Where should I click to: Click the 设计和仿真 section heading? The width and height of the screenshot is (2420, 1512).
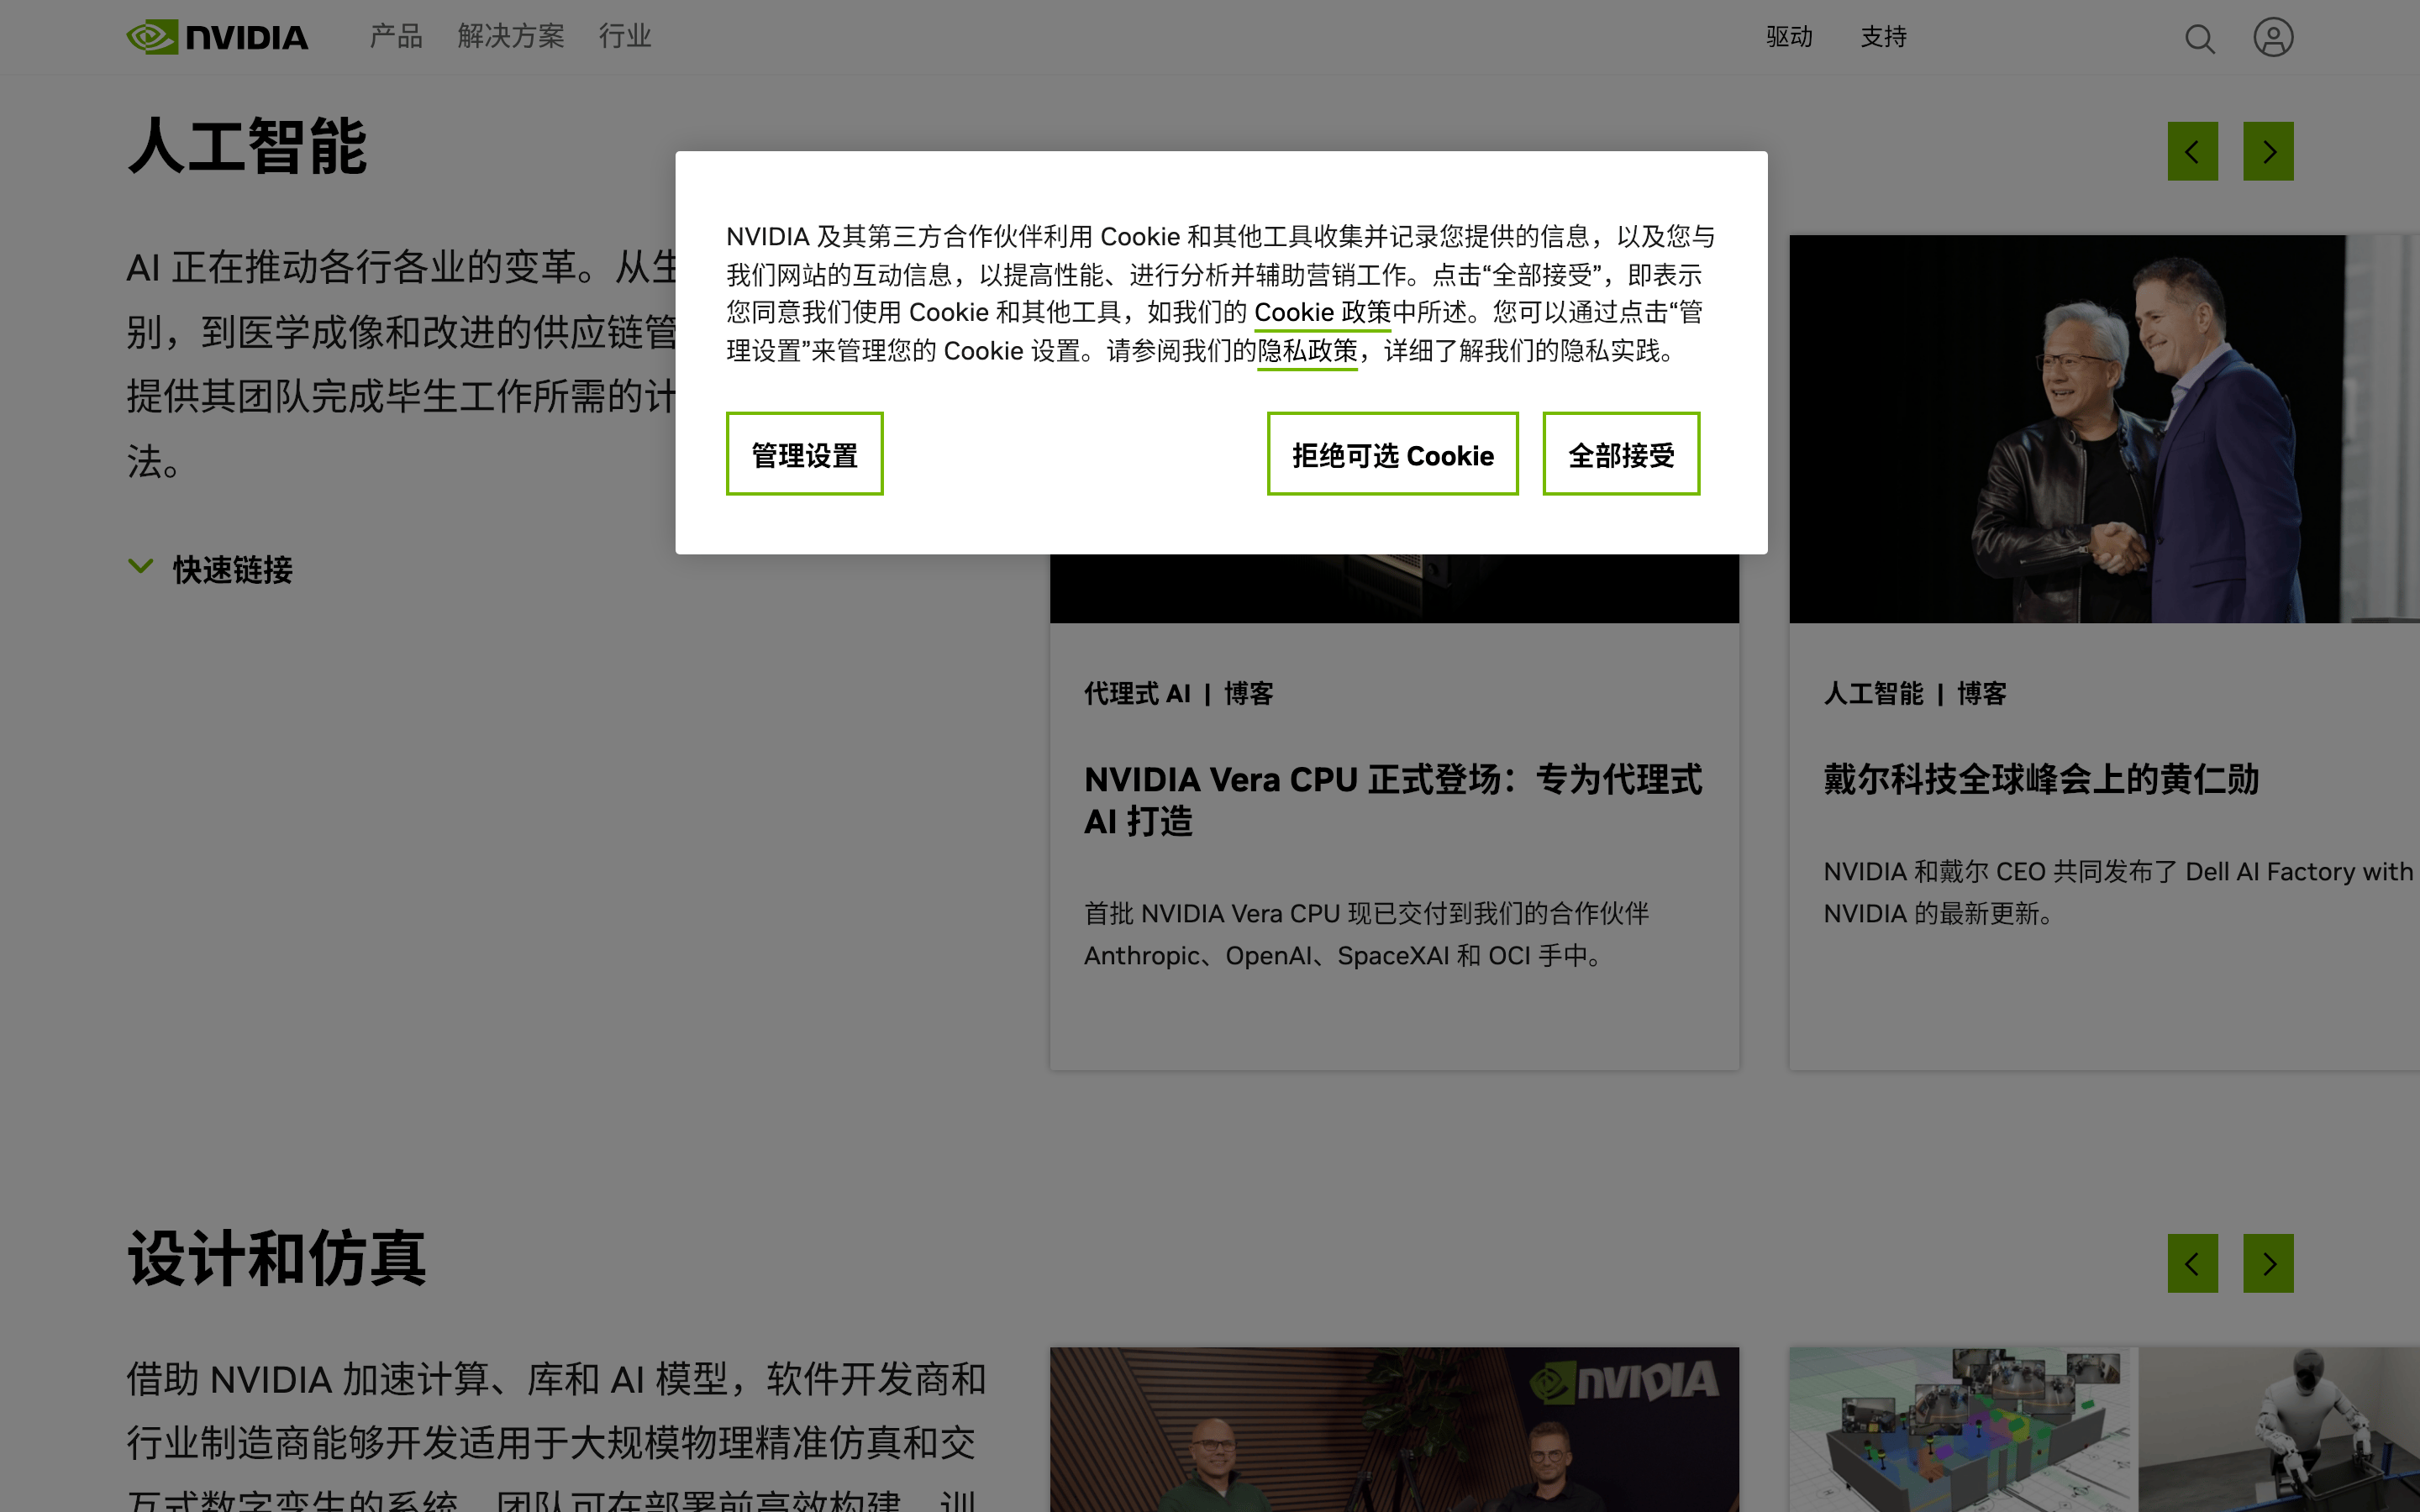click(277, 1259)
